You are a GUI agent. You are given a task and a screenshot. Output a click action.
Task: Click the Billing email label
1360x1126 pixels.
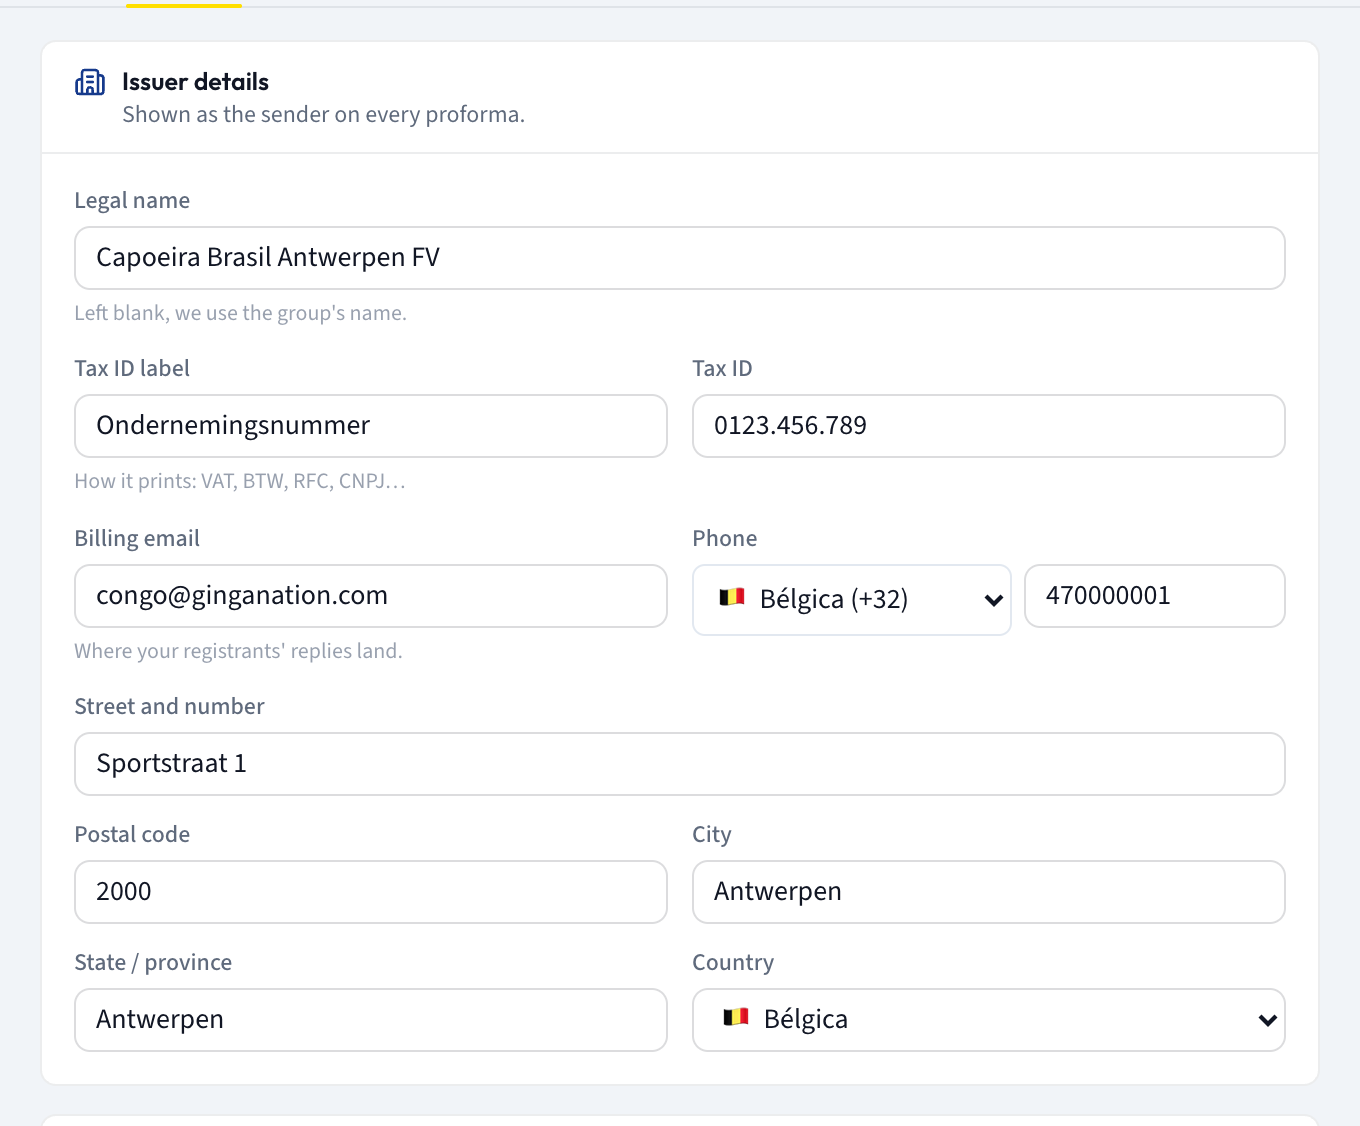click(x=137, y=538)
